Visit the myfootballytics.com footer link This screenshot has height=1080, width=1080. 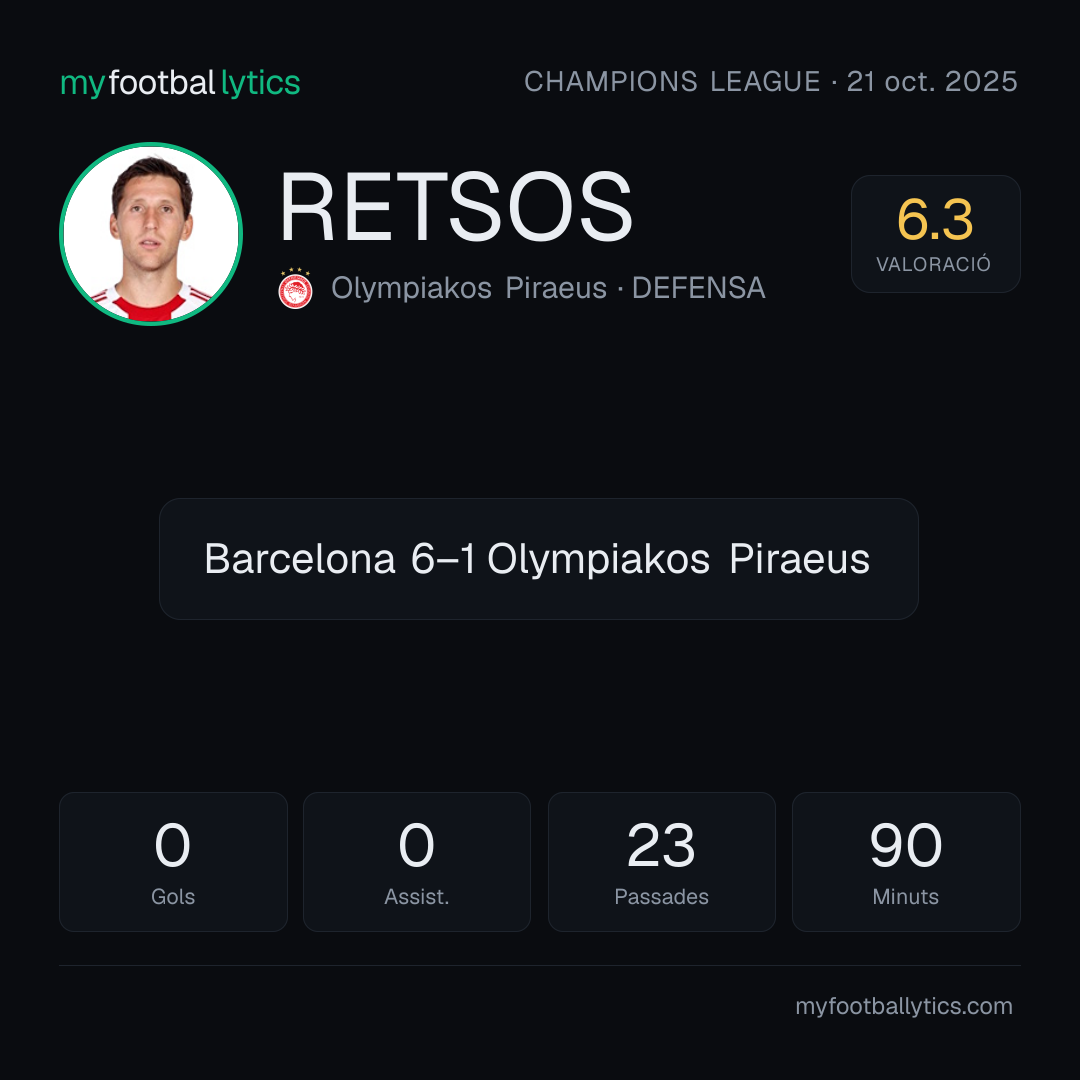point(904,1006)
